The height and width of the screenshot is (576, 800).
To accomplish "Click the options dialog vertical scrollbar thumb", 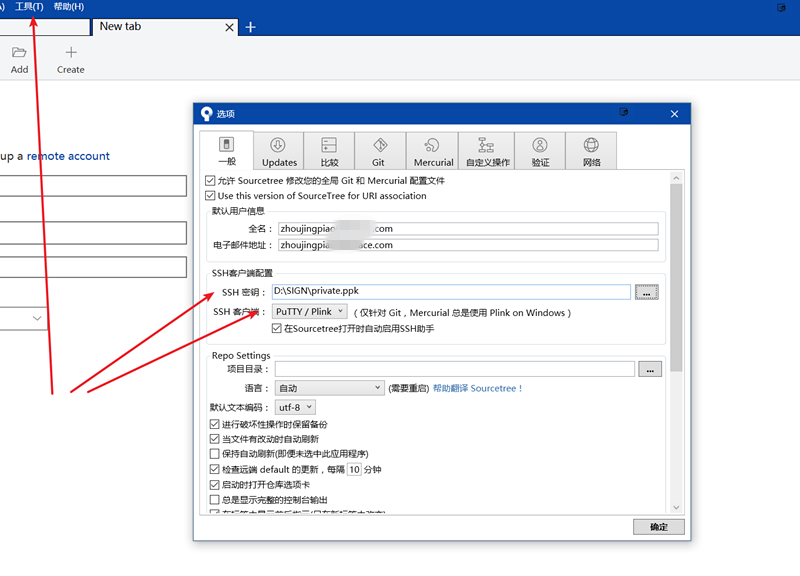I will coord(676,278).
